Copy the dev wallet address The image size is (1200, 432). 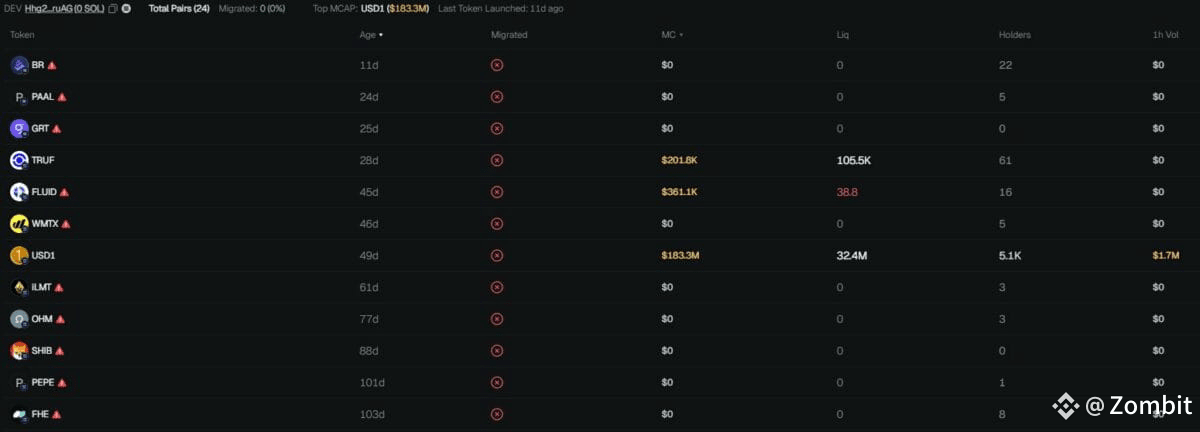click(x=113, y=8)
